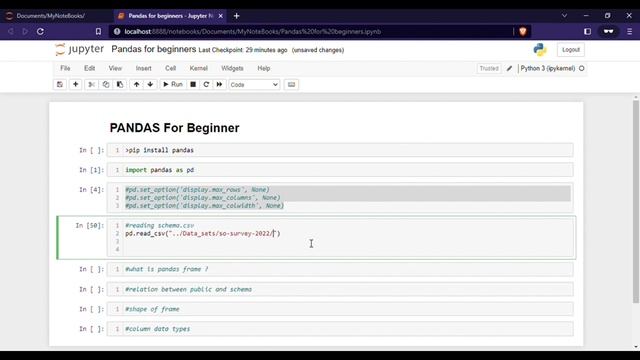640x360 pixels.
Task: Click the browser address bar URL
Action: [x=253, y=31]
